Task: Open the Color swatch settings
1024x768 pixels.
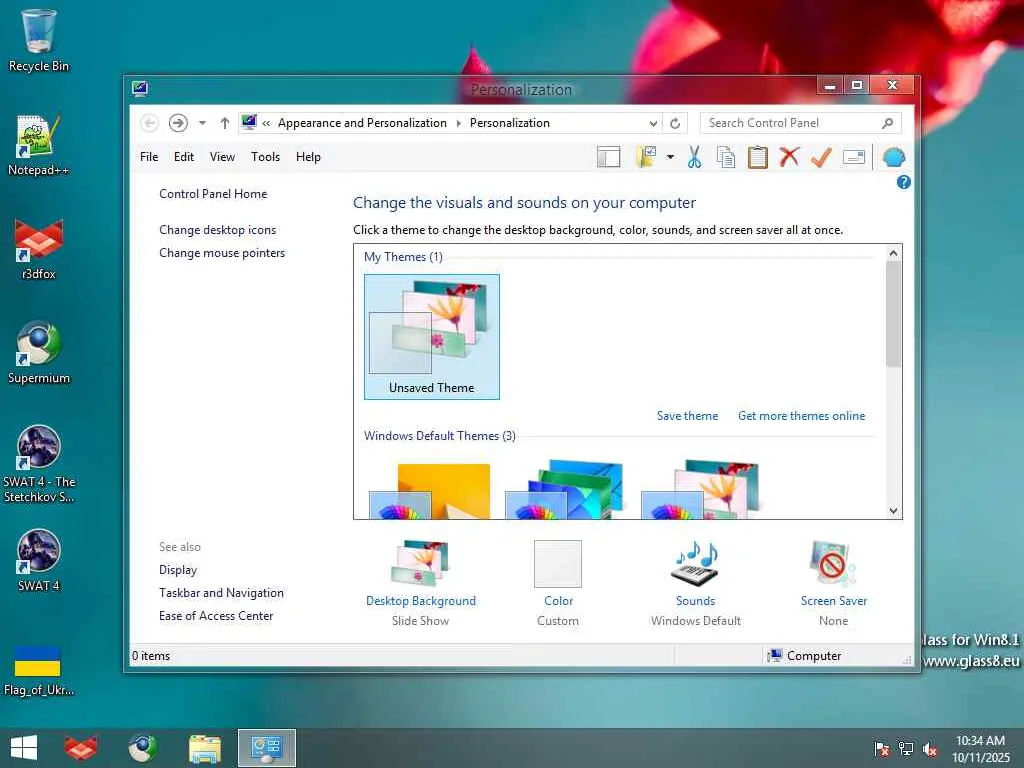Action: click(x=558, y=583)
